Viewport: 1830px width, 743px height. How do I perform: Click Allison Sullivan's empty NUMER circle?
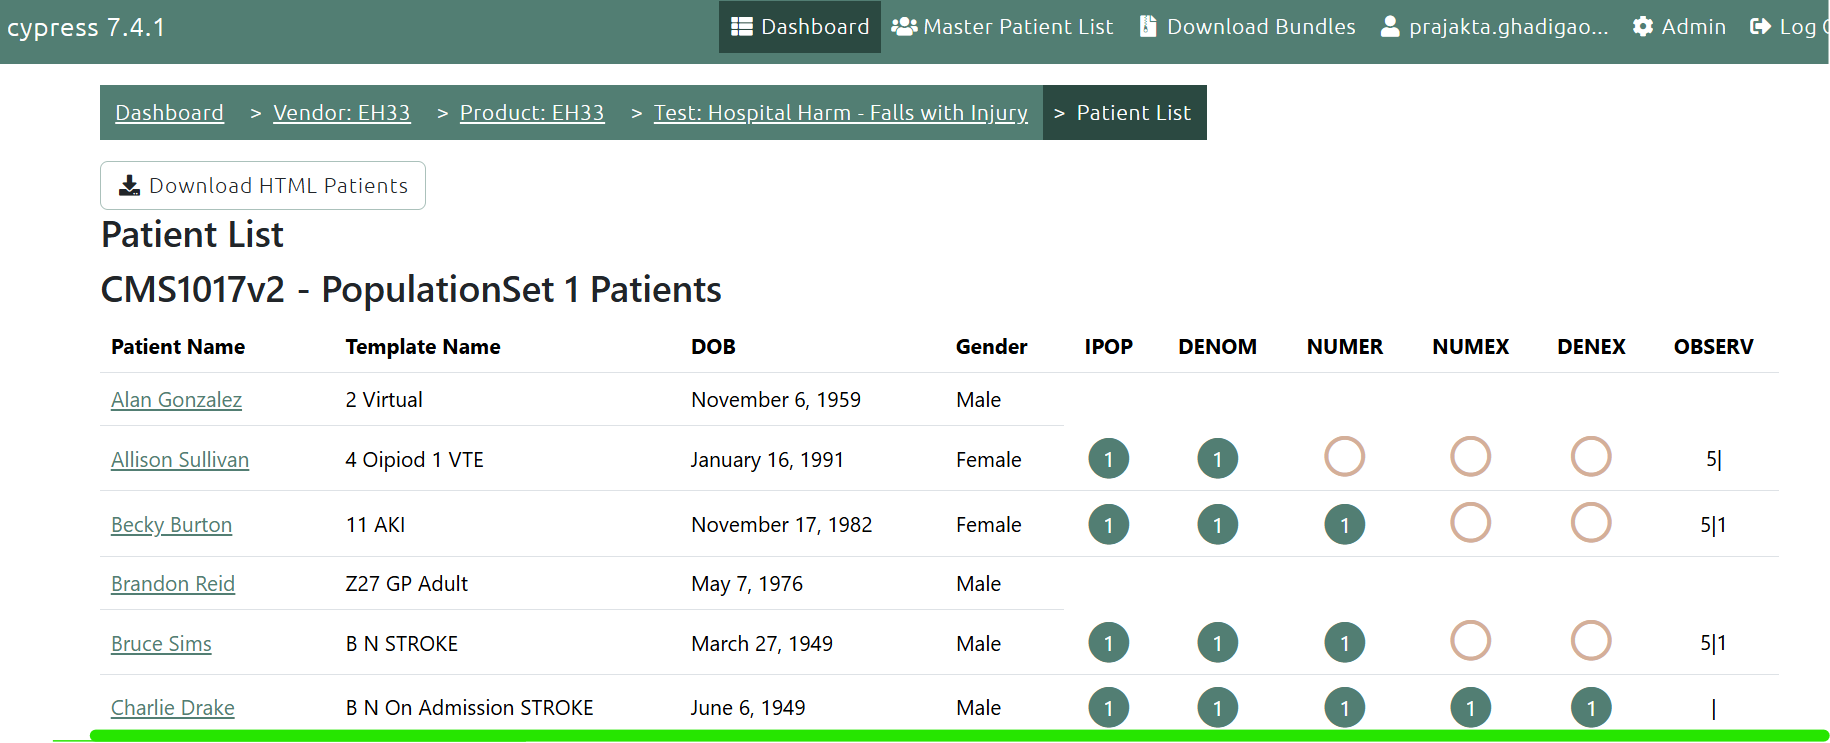(x=1344, y=457)
